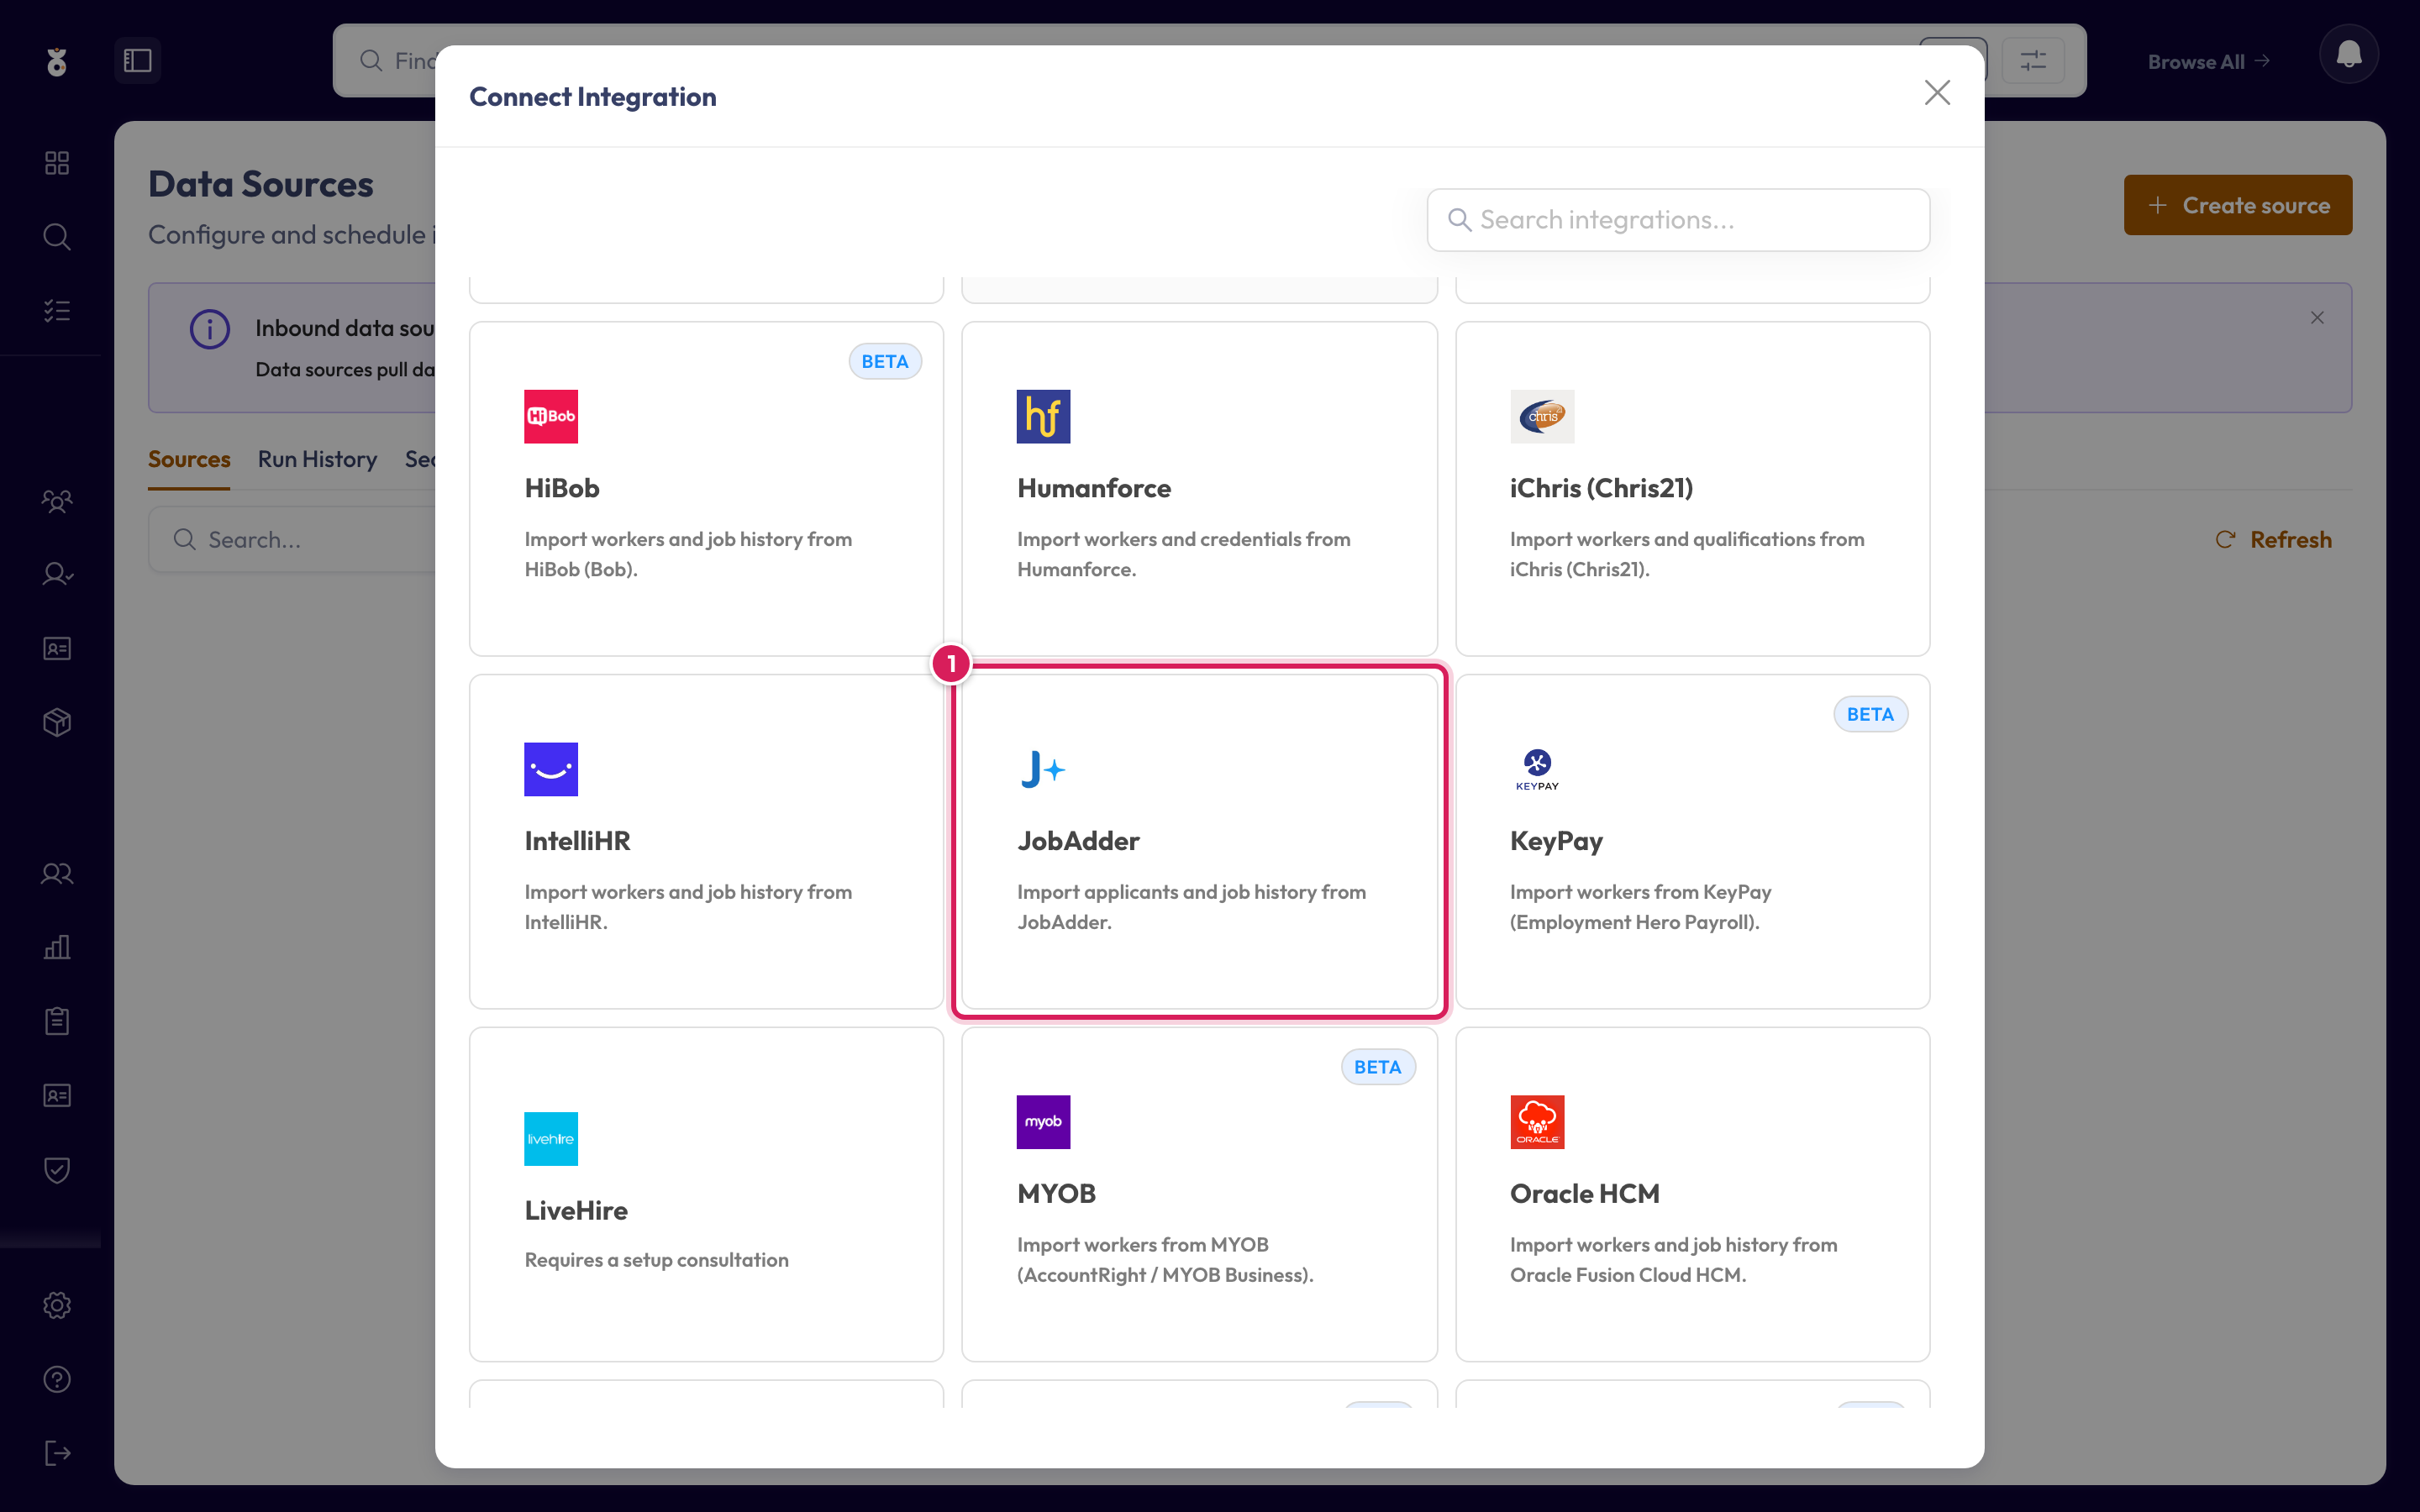Viewport: 2420px width, 1512px height.
Task: Select the Oracle HCM red logo
Action: pyautogui.click(x=1537, y=1121)
